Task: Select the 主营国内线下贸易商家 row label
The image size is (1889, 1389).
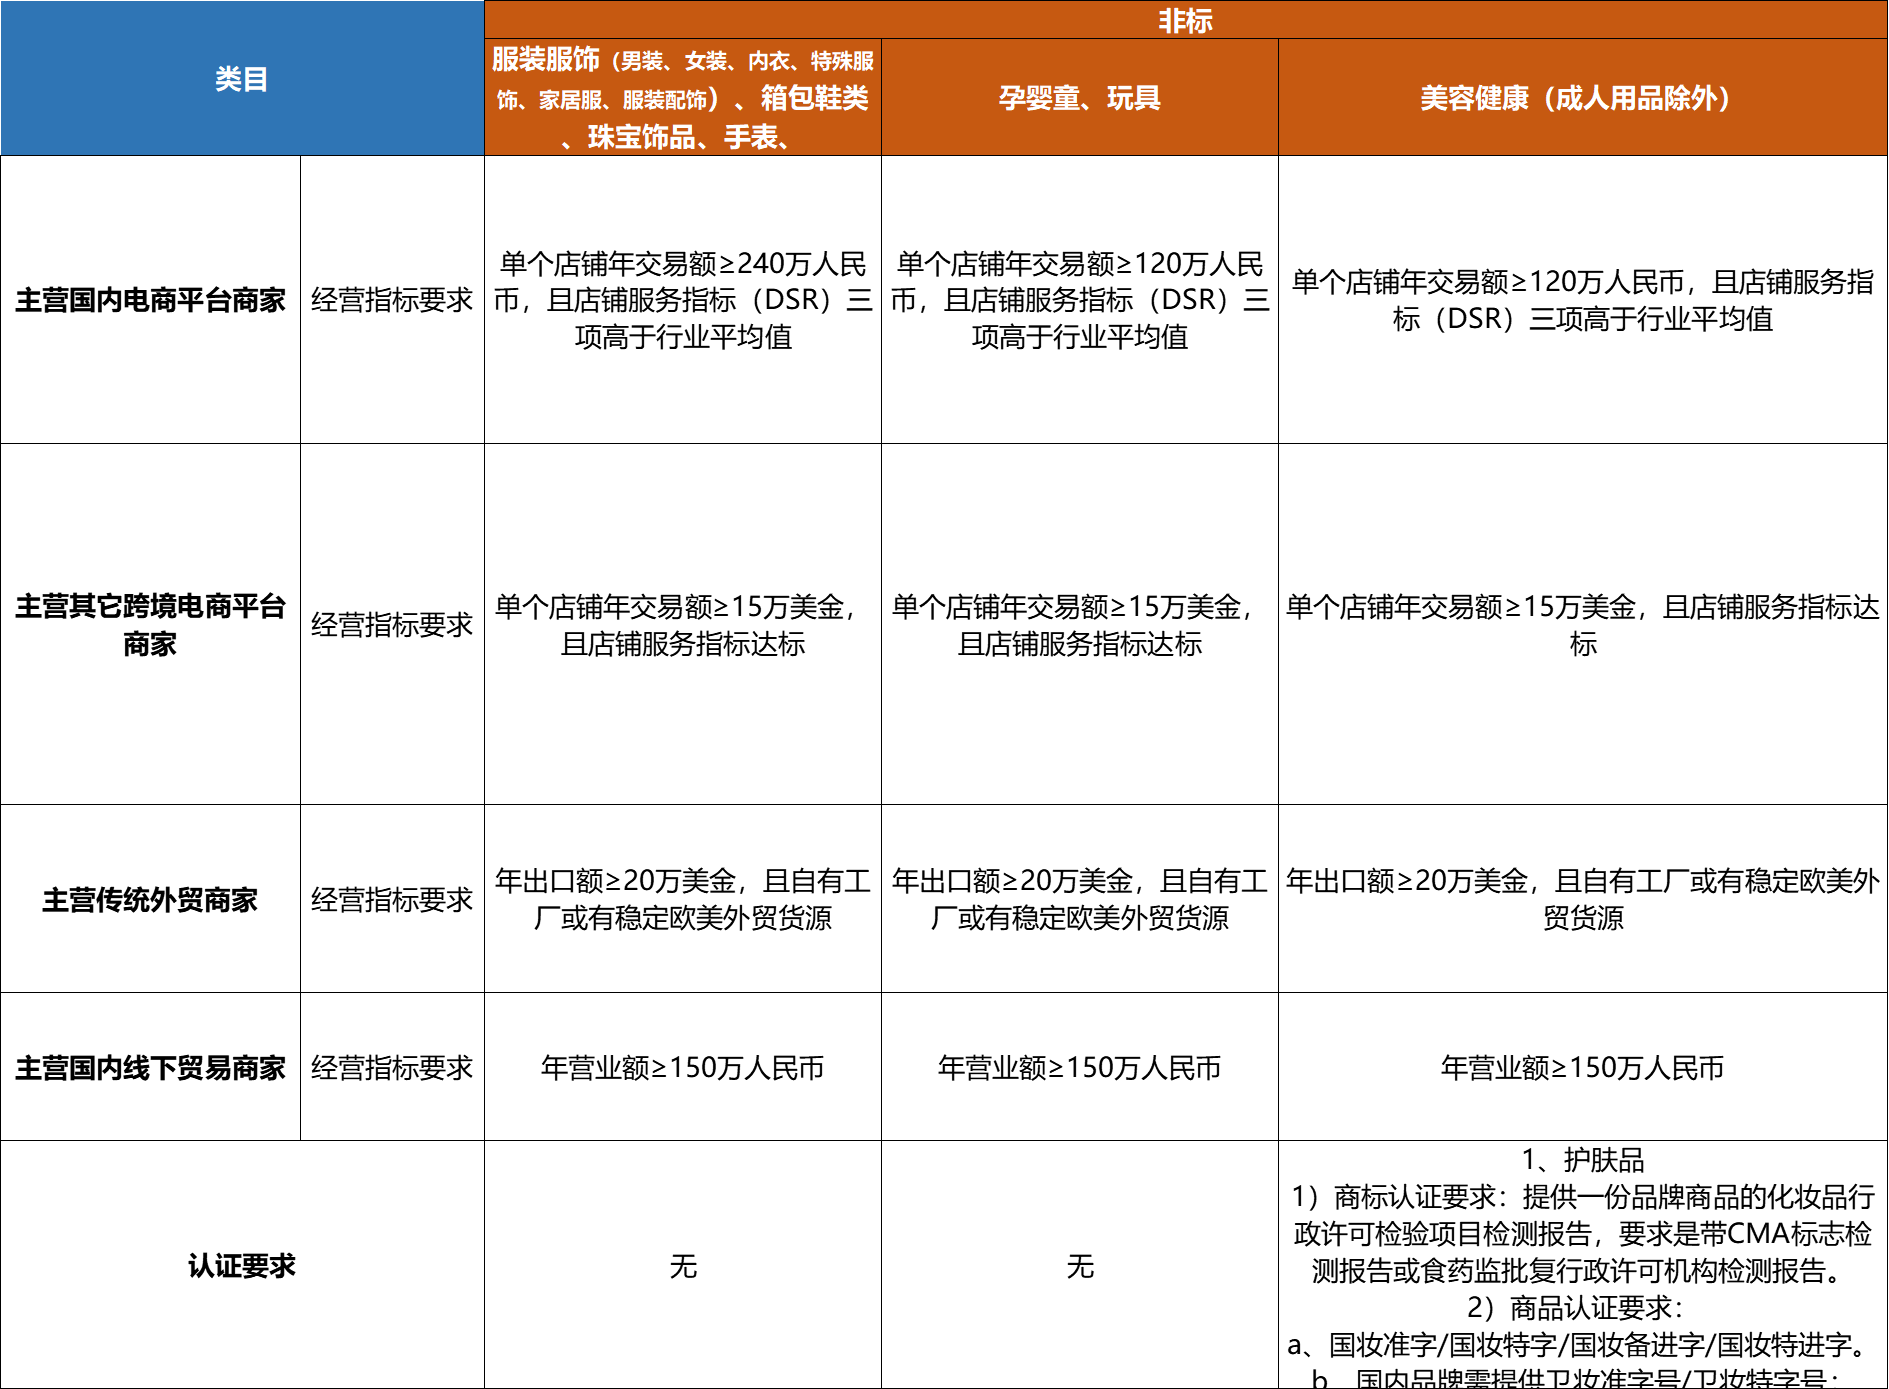Action: click(x=150, y=1067)
